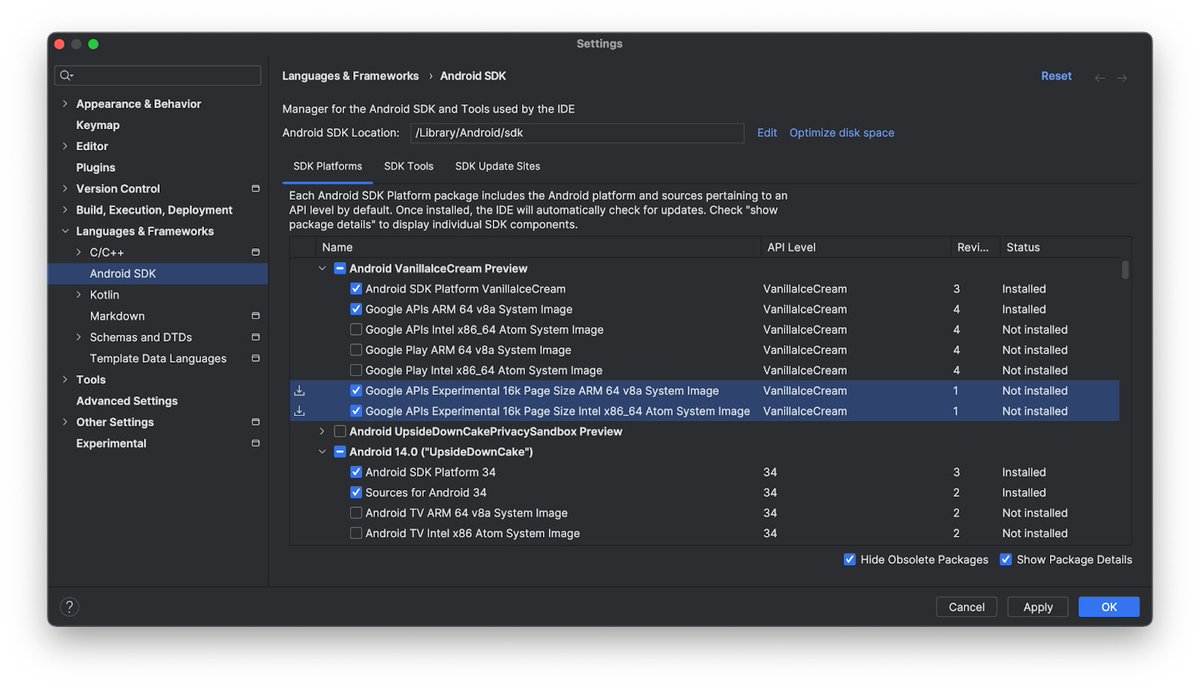Click the project-level icon next to Template Data Languages
Viewport: 1200px width, 689px height.
(x=255, y=358)
